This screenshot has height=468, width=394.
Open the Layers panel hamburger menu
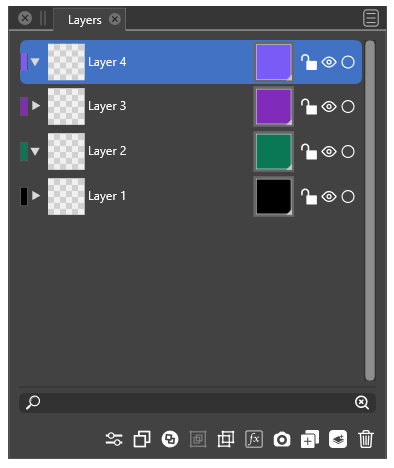tap(371, 18)
